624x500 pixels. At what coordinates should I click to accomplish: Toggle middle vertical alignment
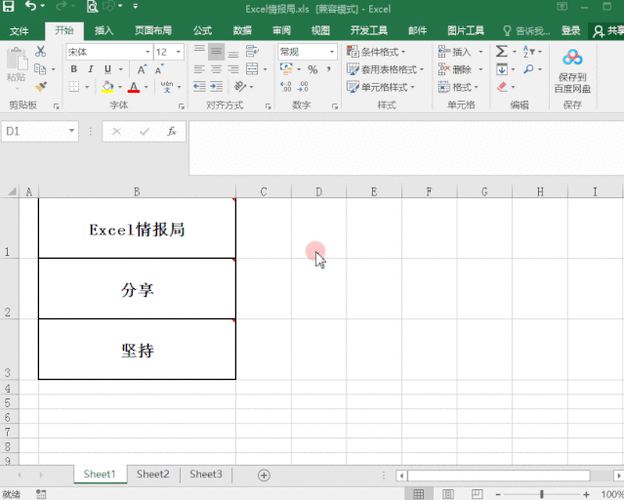pos(216,51)
